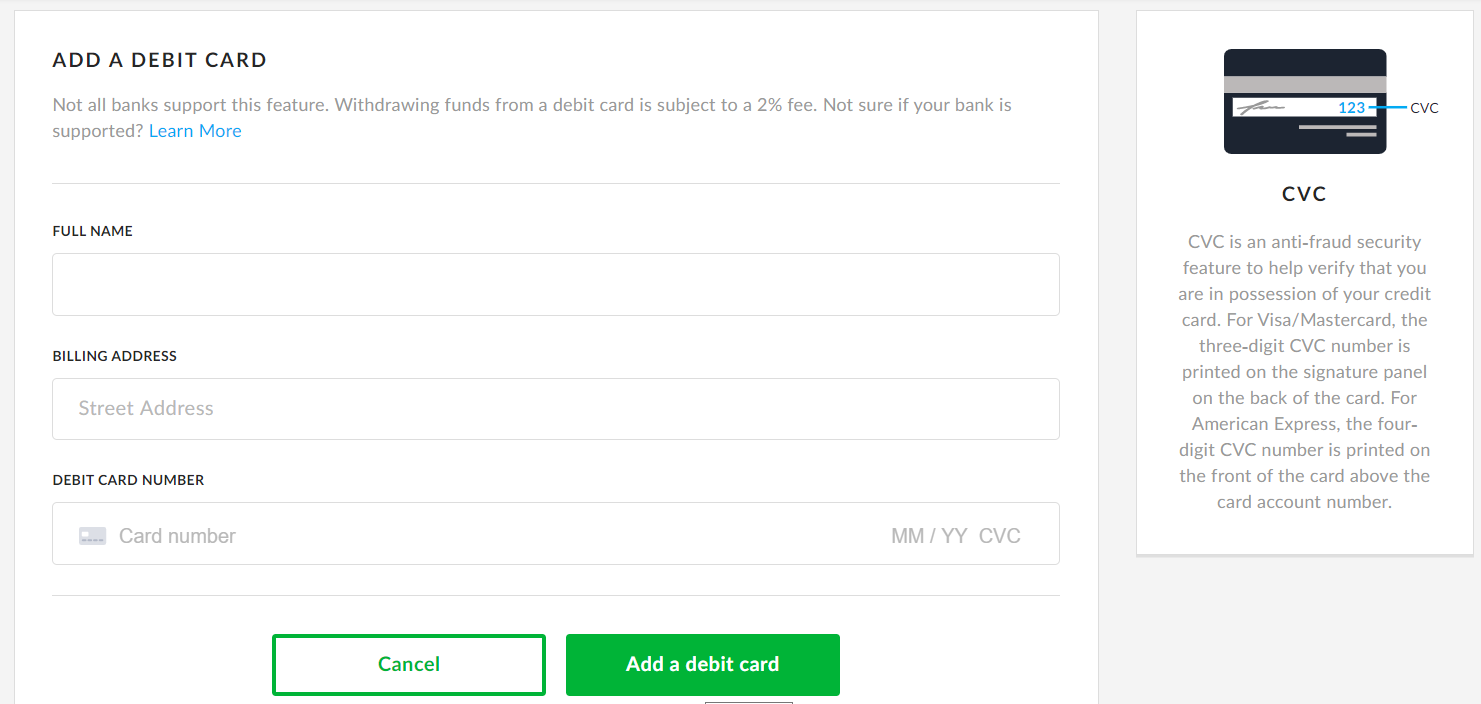Click the CVC field in the card row
The height and width of the screenshot is (704, 1481).
[x=999, y=535]
